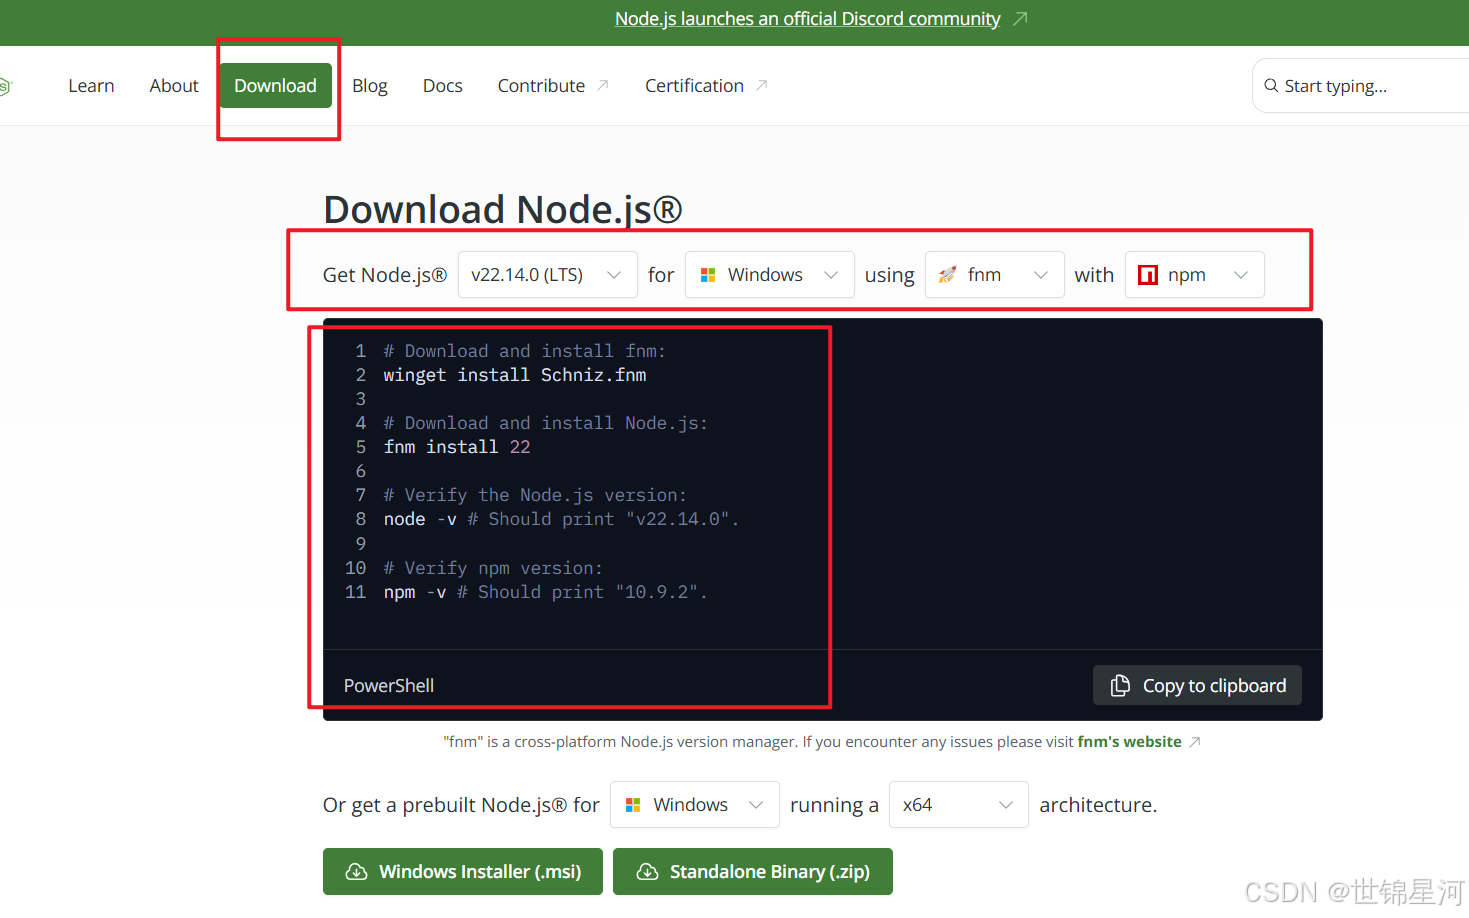Screen dimensions: 1469x918
Task: Click the 'npm -v' code line
Action: (545, 592)
